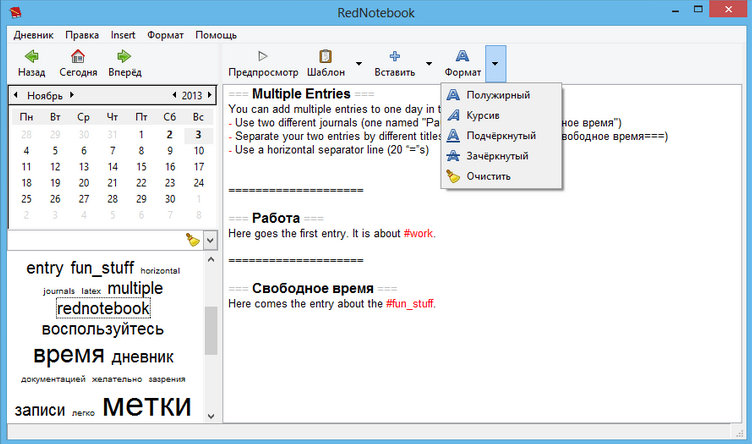The width and height of the screenshot is (752, 444).
Task: Click the tag cloud scrollbar thumb
Action: [x=211, y=330]
